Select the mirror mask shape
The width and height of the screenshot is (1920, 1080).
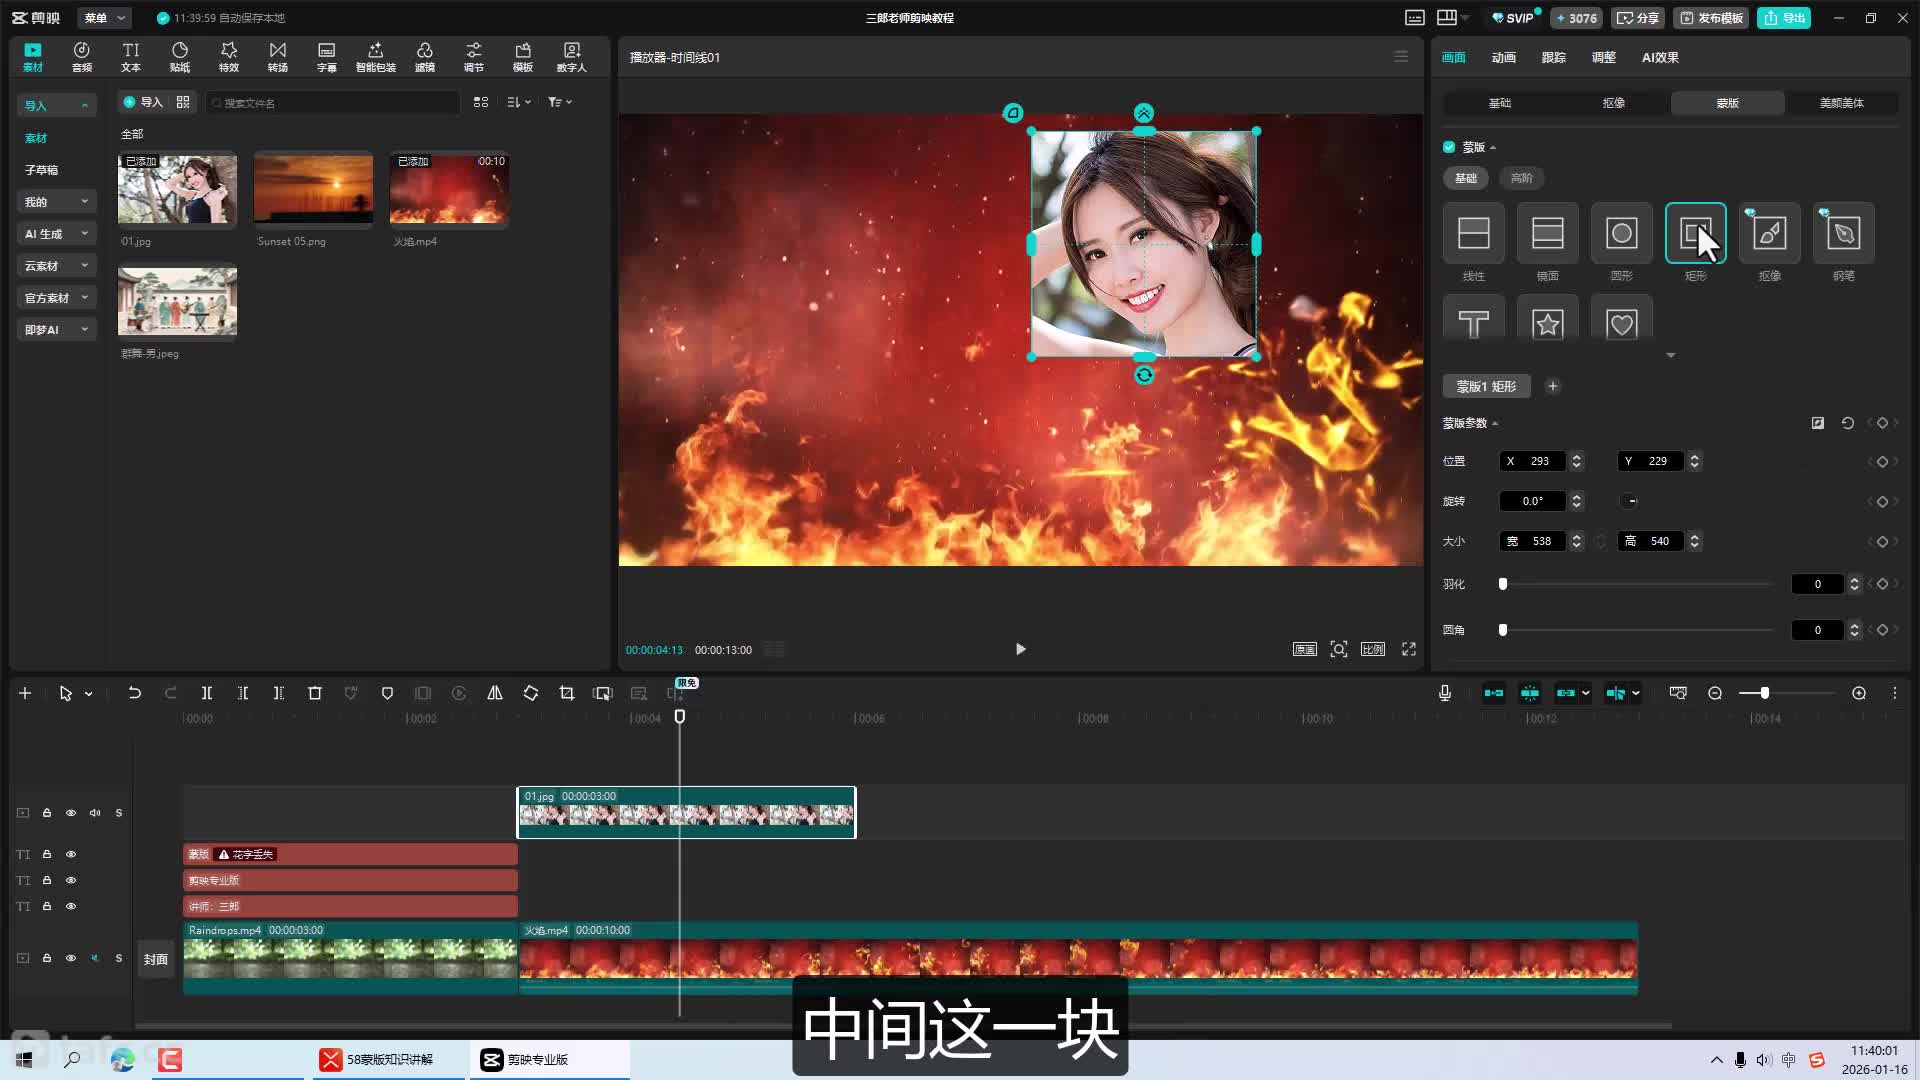[1547, 233]
